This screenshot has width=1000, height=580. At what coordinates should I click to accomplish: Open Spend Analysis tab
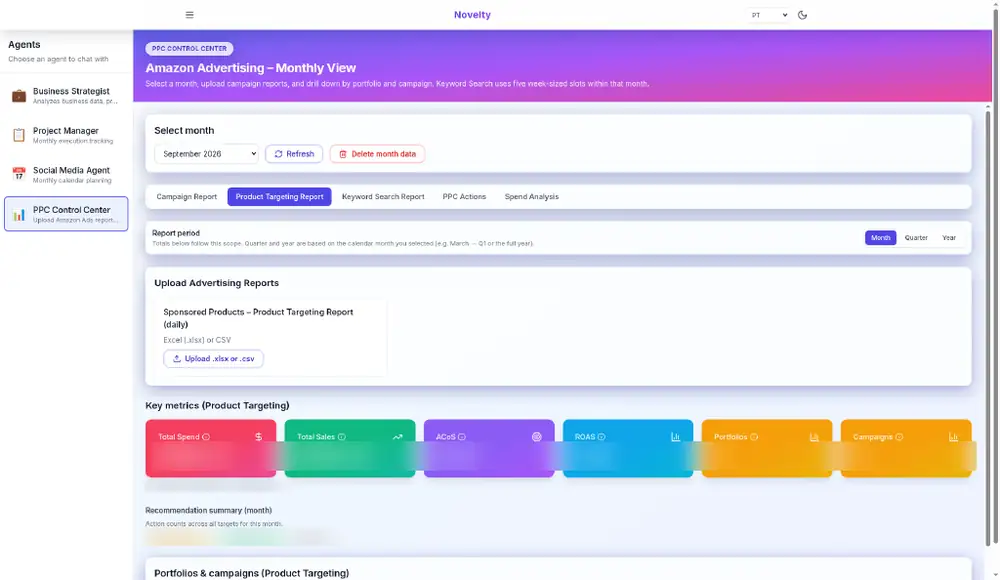(531, 197)
